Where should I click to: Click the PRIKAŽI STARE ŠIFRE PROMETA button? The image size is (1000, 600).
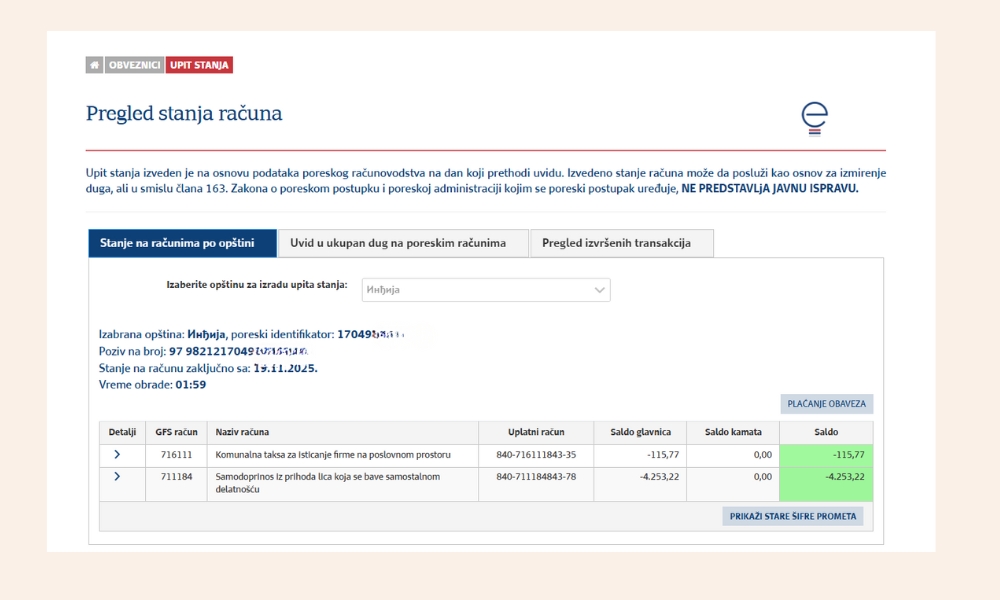794,515
